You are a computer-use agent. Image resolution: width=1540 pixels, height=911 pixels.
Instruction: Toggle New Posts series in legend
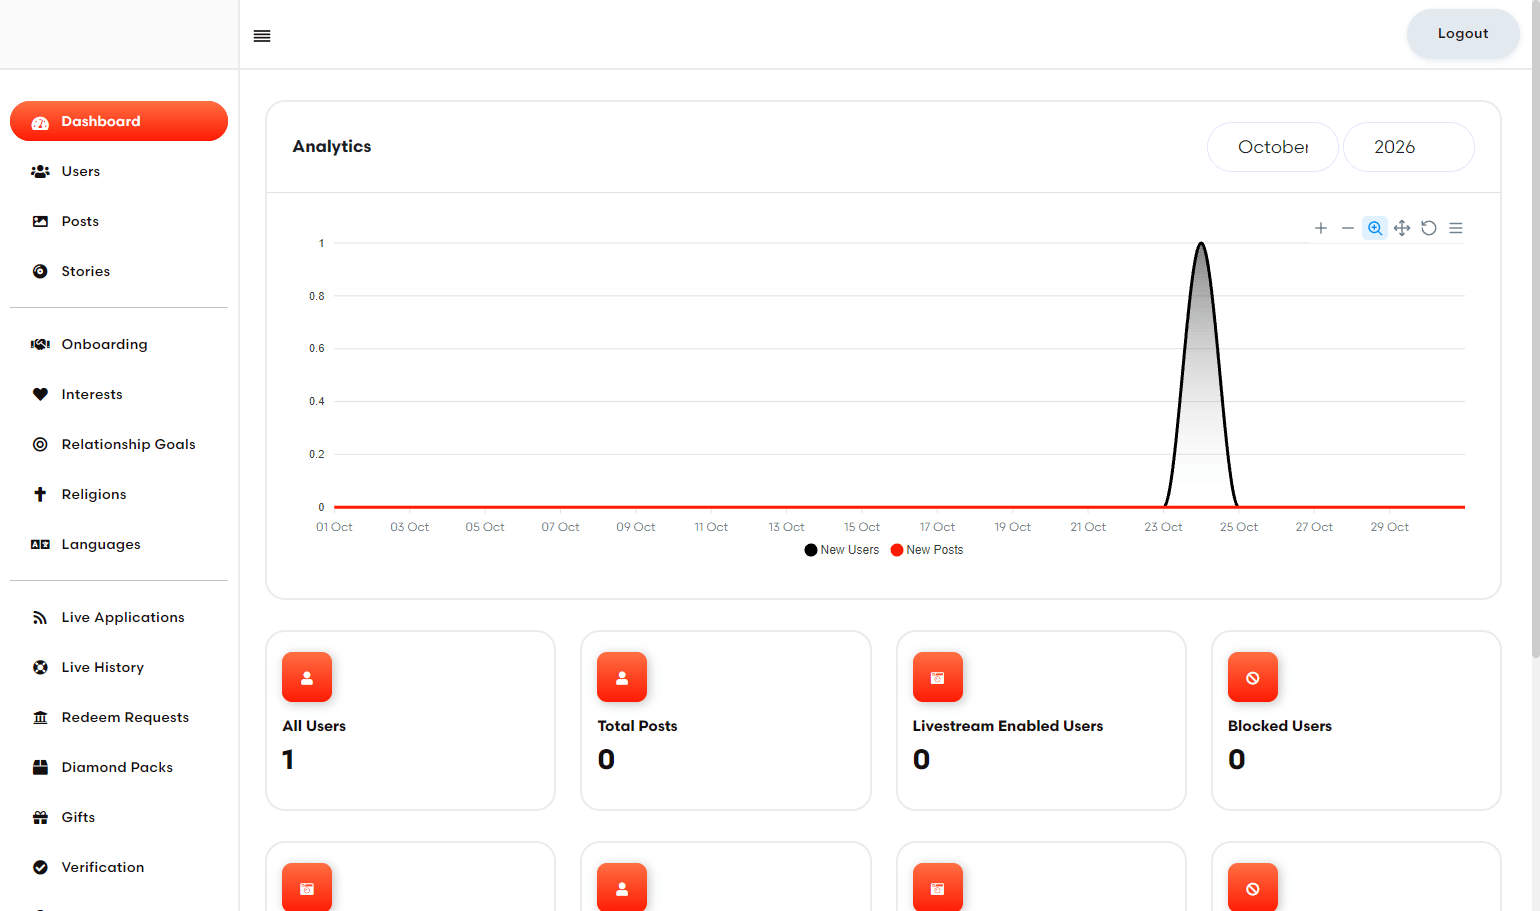click(x=927, y=550)
